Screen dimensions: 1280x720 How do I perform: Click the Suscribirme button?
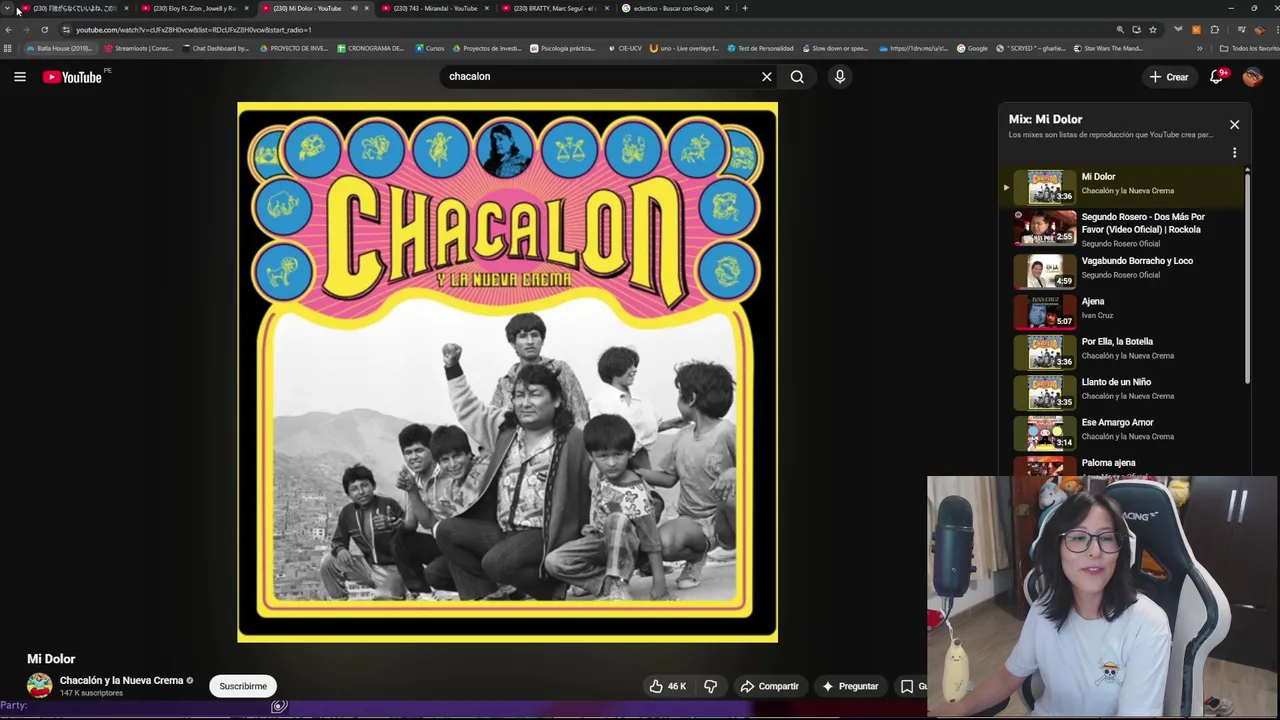point(243,686)
